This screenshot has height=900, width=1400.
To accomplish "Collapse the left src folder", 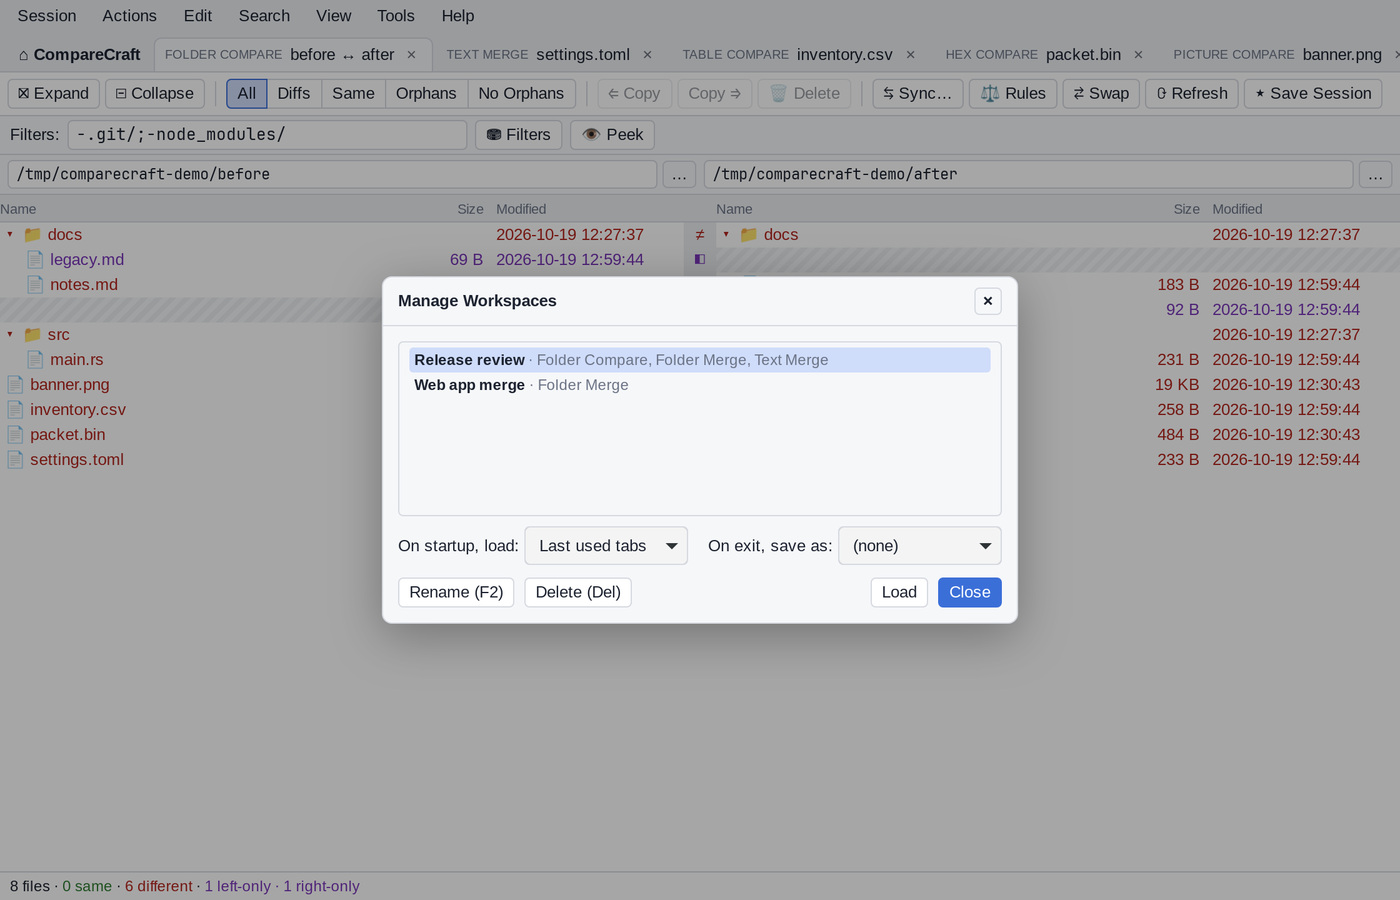I will click(x=10, y=335).
